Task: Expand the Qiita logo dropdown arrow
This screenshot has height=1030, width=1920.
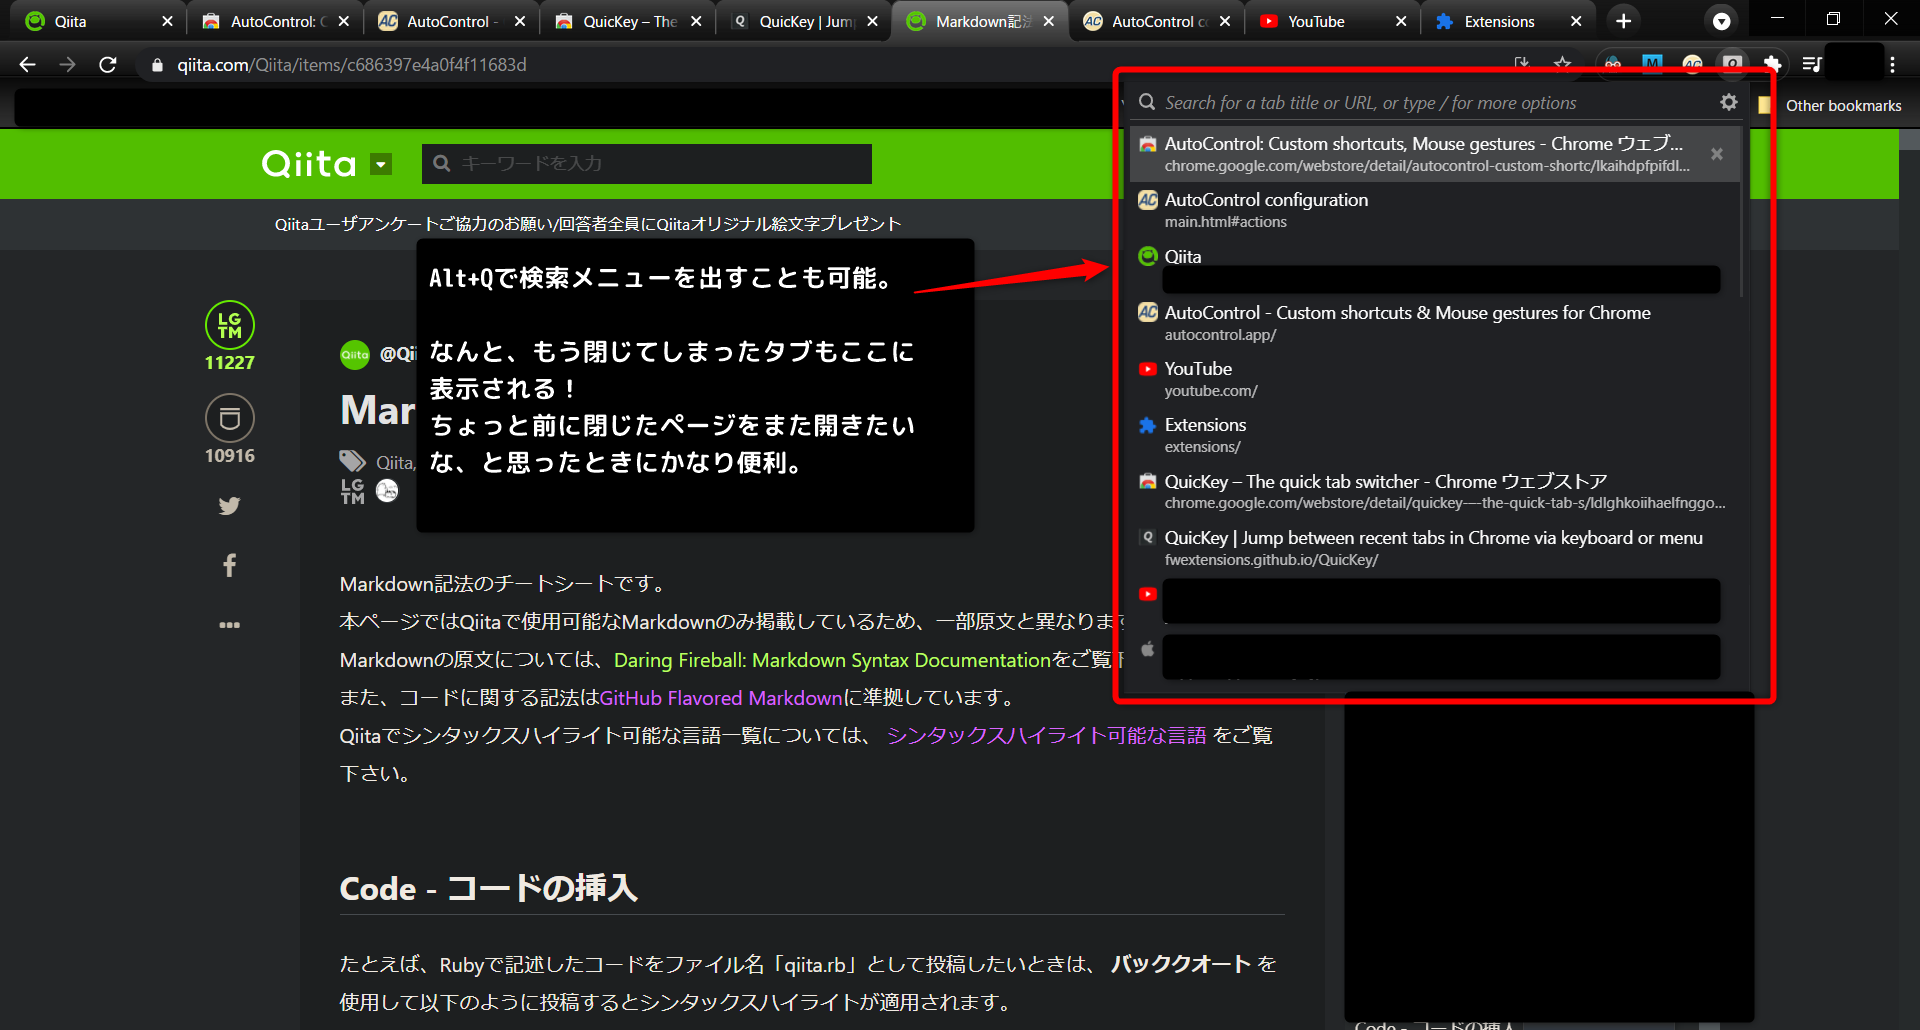Action: 381,164
